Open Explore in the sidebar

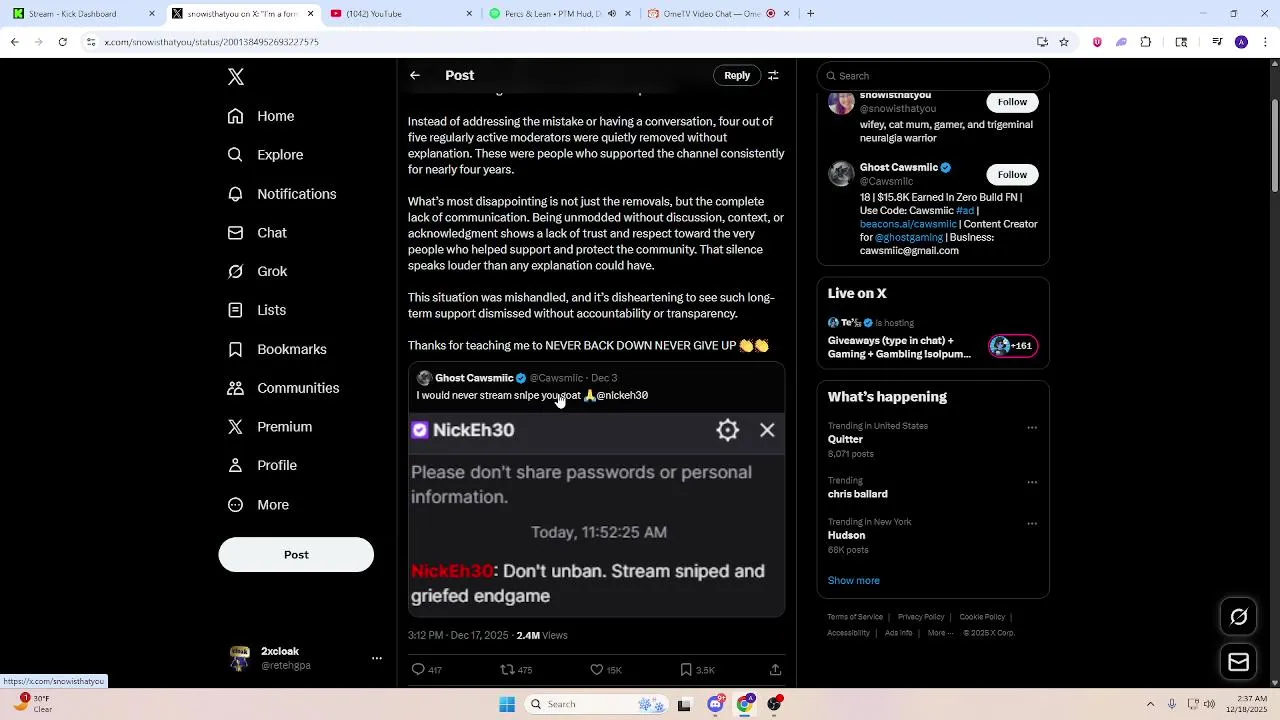coord(265,155)
